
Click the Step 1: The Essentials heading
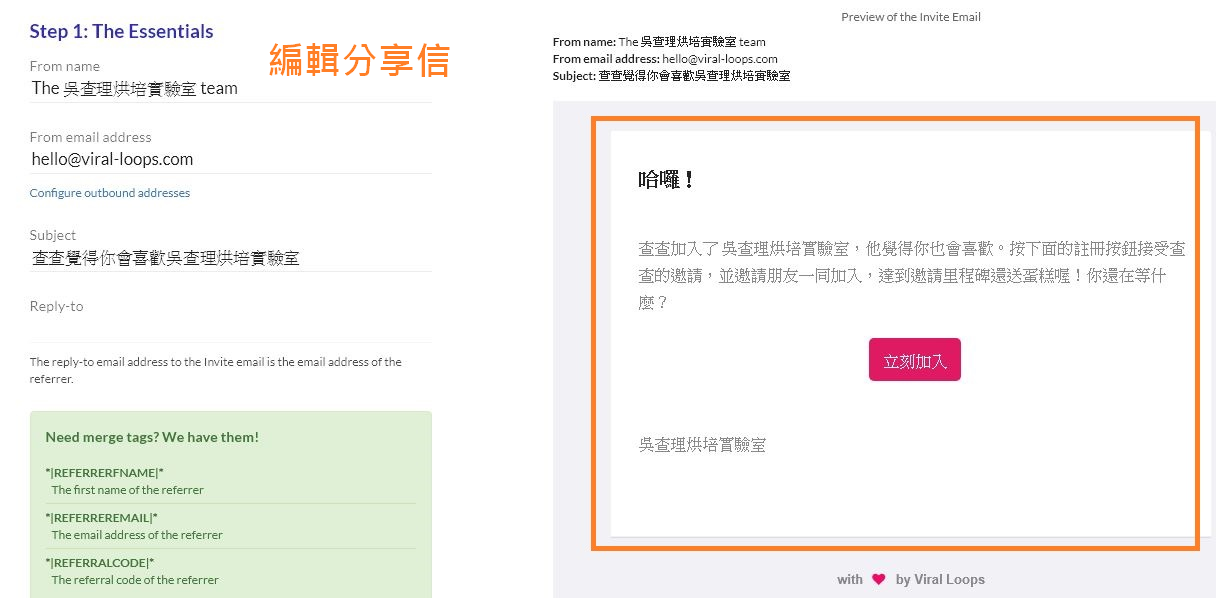point(122,31)
